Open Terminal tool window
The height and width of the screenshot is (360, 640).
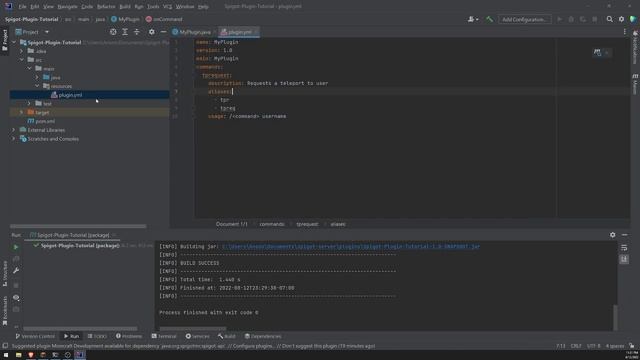(164, 336)
